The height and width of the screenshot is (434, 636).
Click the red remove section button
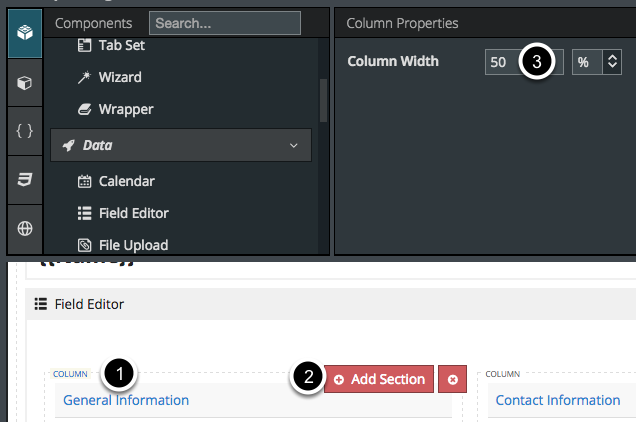point(452,379)
